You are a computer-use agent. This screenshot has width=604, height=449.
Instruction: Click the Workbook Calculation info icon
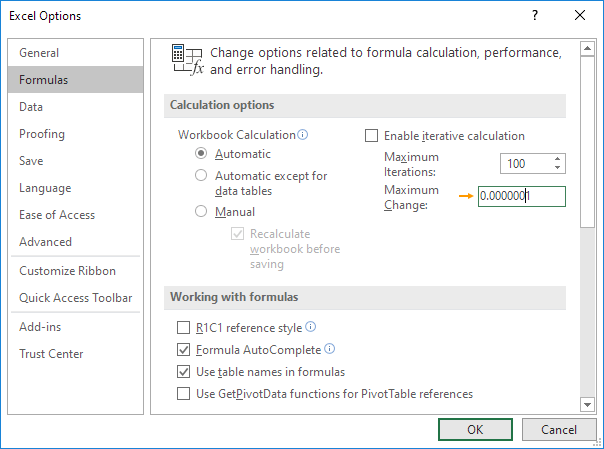coord(303,135)
